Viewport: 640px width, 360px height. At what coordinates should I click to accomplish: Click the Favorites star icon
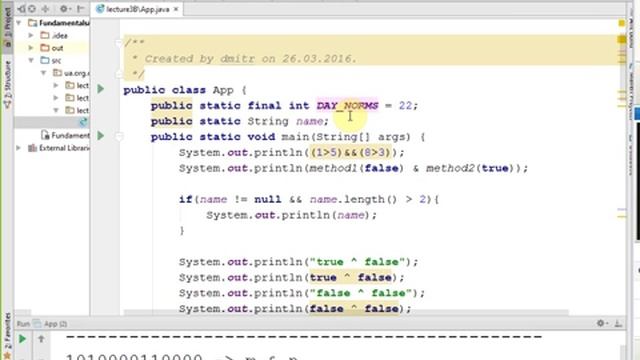coord(7,356)
